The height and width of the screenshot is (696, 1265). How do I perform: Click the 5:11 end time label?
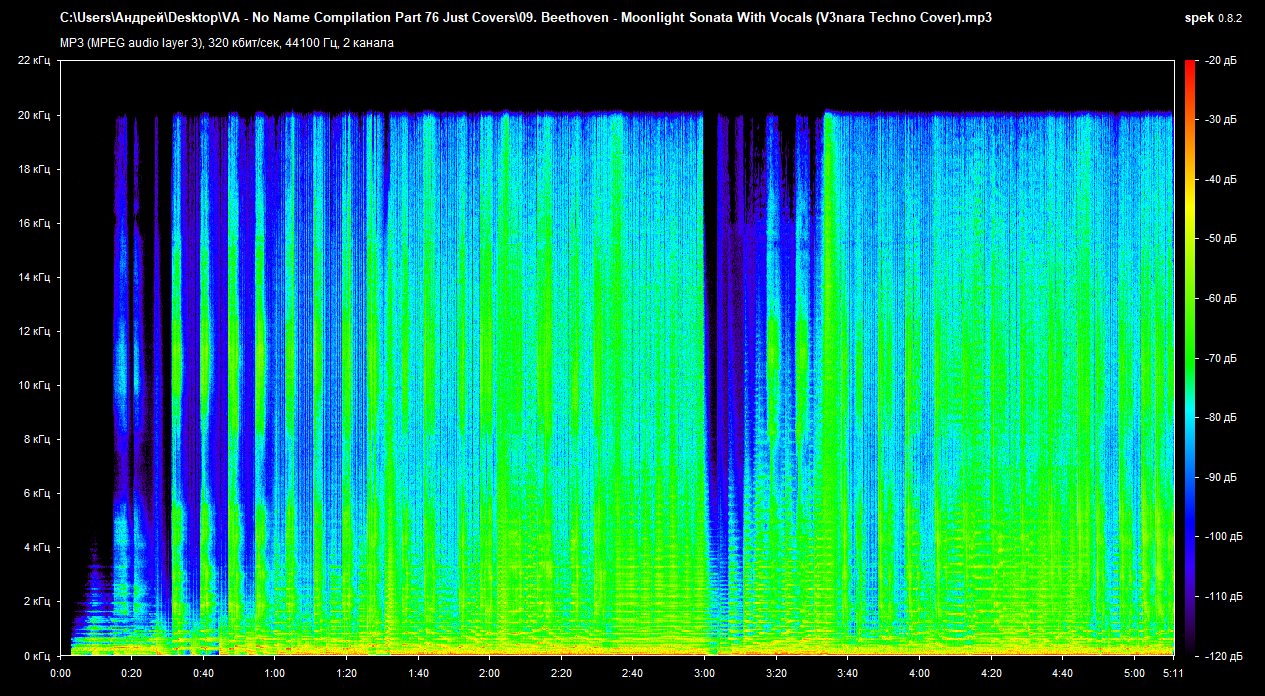tap(1173, 673)
